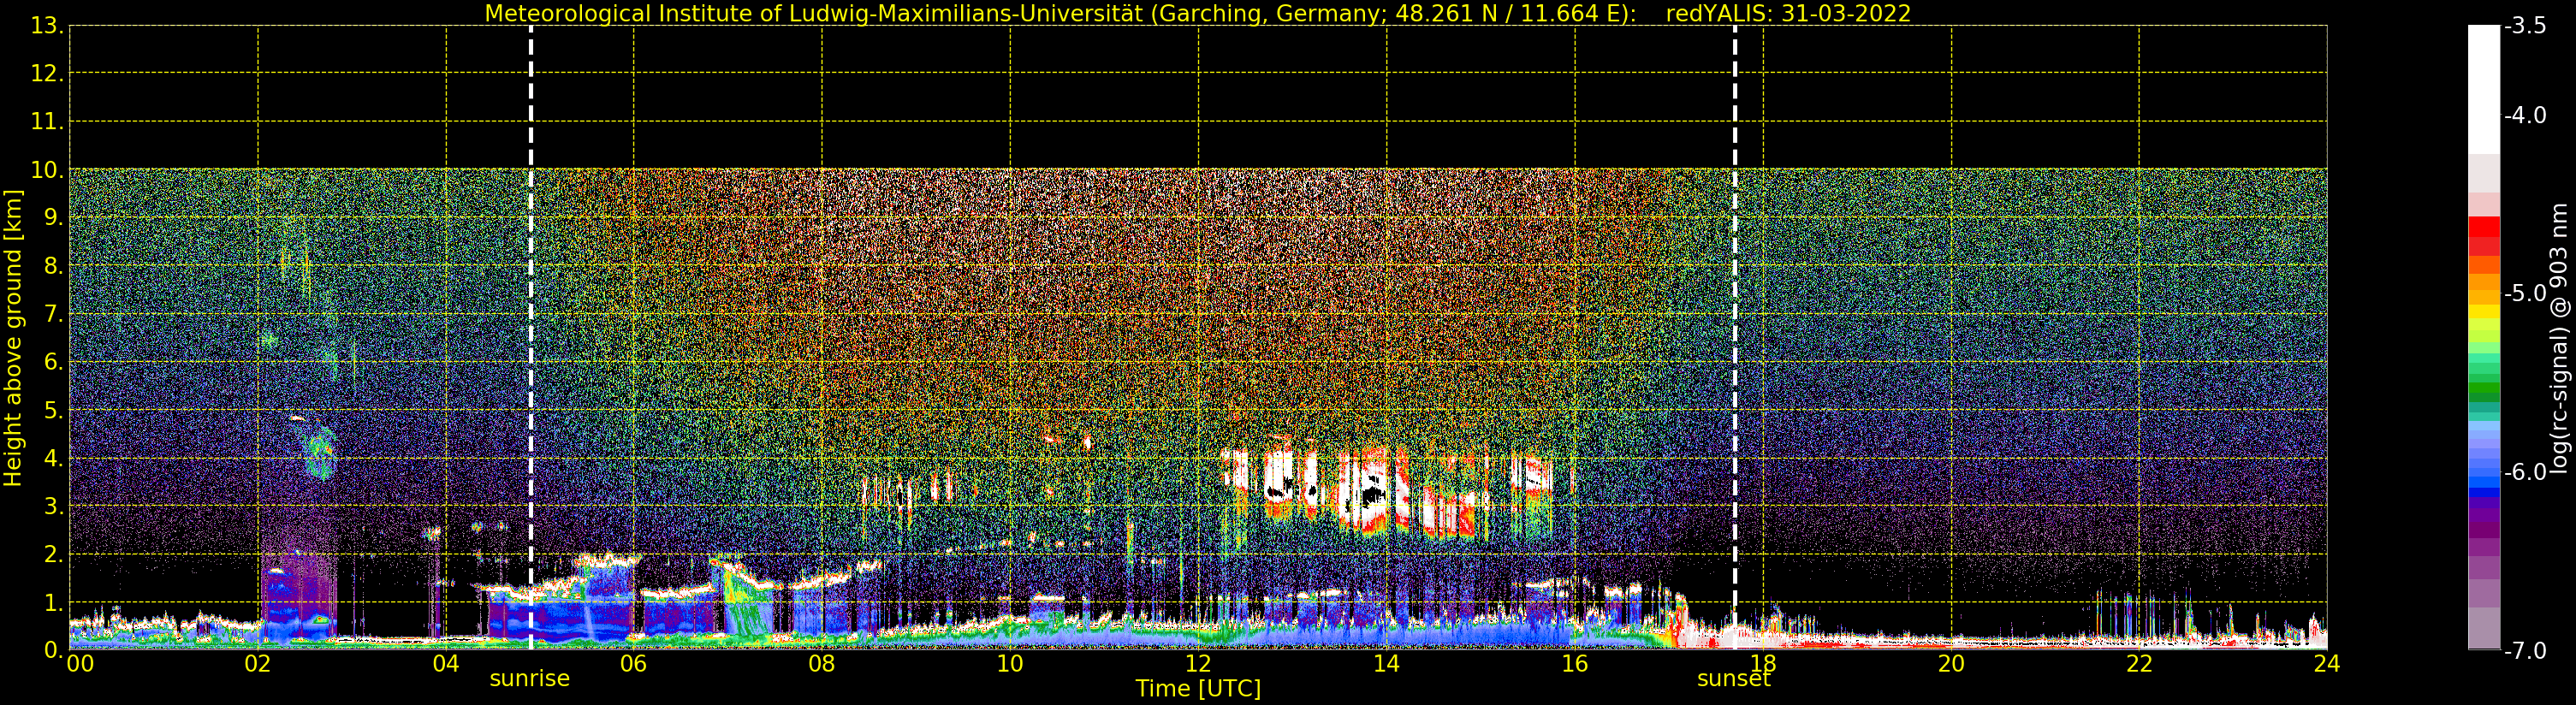Click time axis tick '00'
The width and height of the screenshot is (2576, 705).
(x=80, y=664)
